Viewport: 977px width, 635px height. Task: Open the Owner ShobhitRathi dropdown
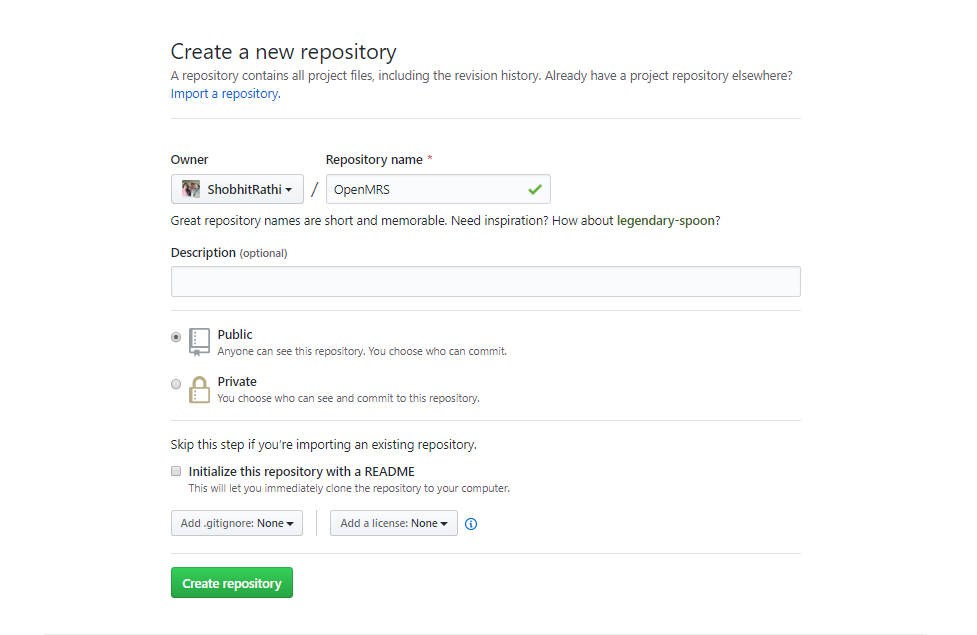click(237, 189)
